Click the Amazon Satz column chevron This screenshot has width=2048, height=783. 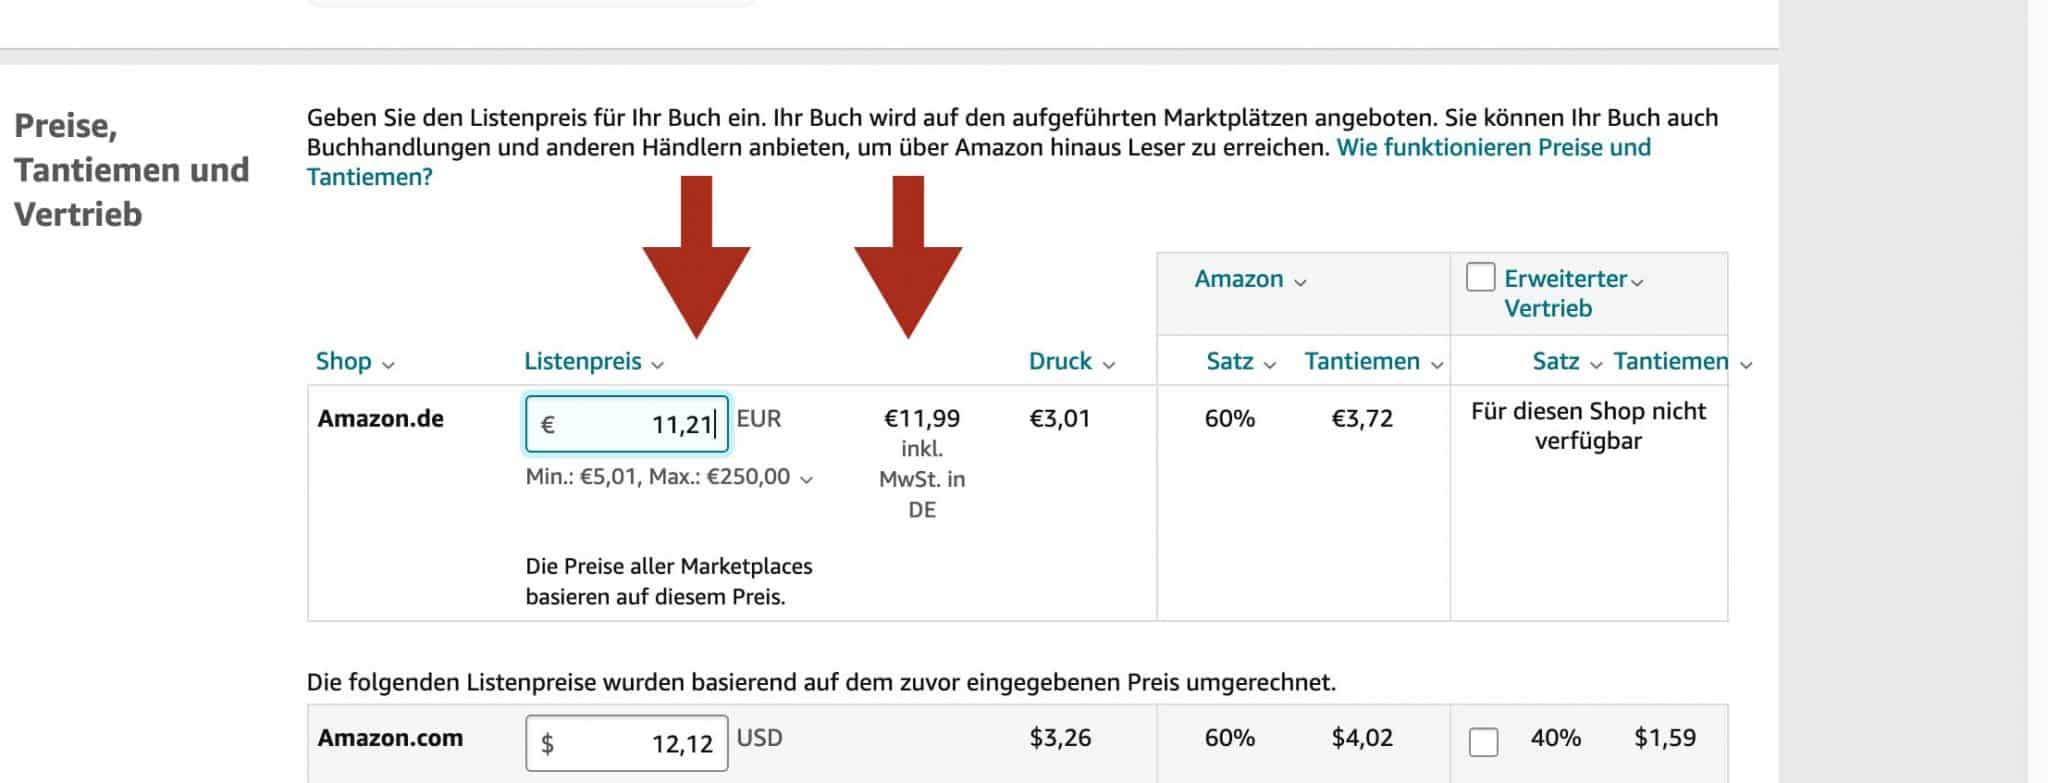coord(1270,364)
